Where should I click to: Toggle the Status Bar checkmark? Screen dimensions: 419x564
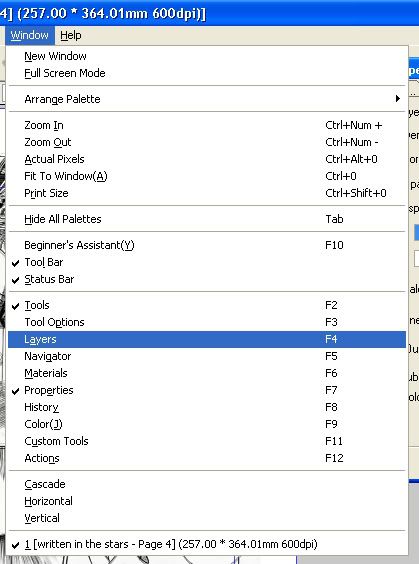207,279
